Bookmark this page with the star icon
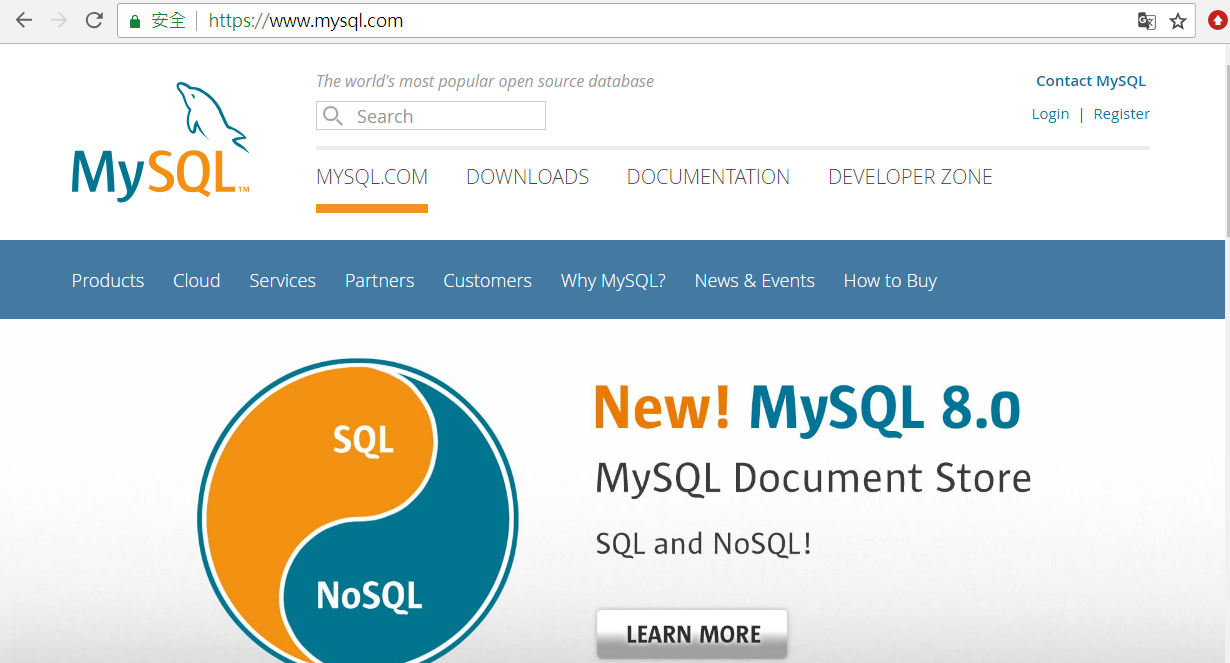Screen dimensions: 1230x663 tap(1178, 21)
